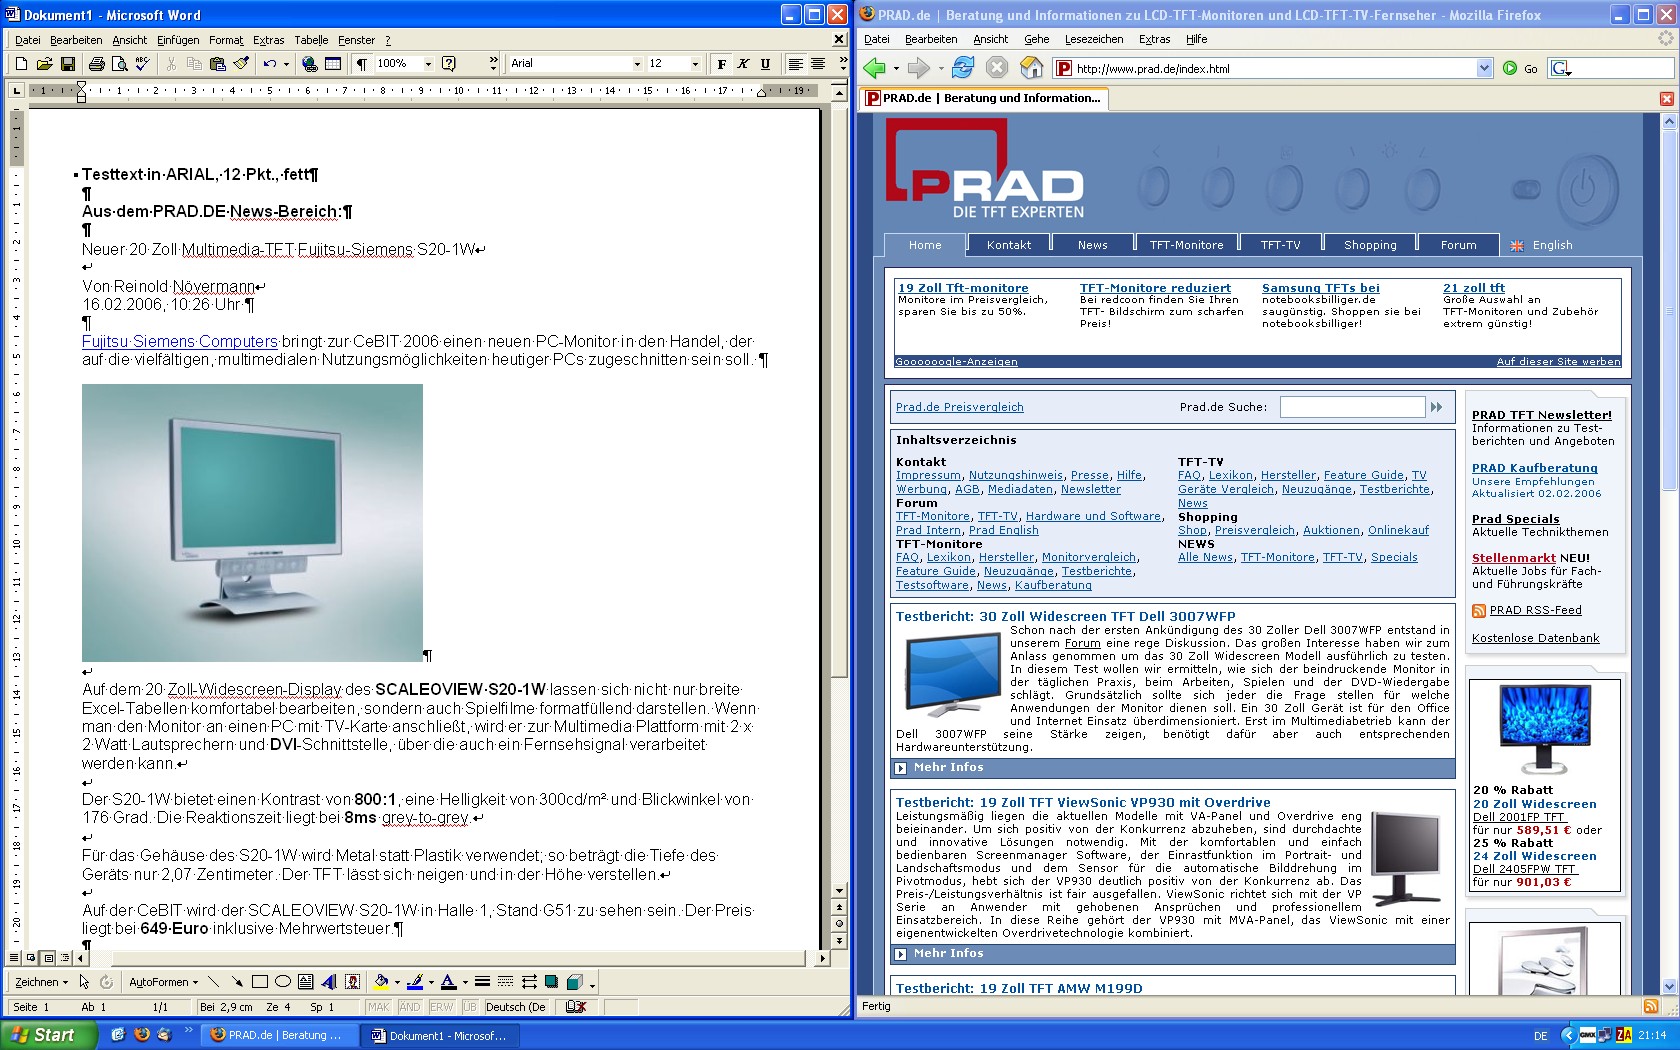Open the 100% zoom level dropdown

point(428,64)
